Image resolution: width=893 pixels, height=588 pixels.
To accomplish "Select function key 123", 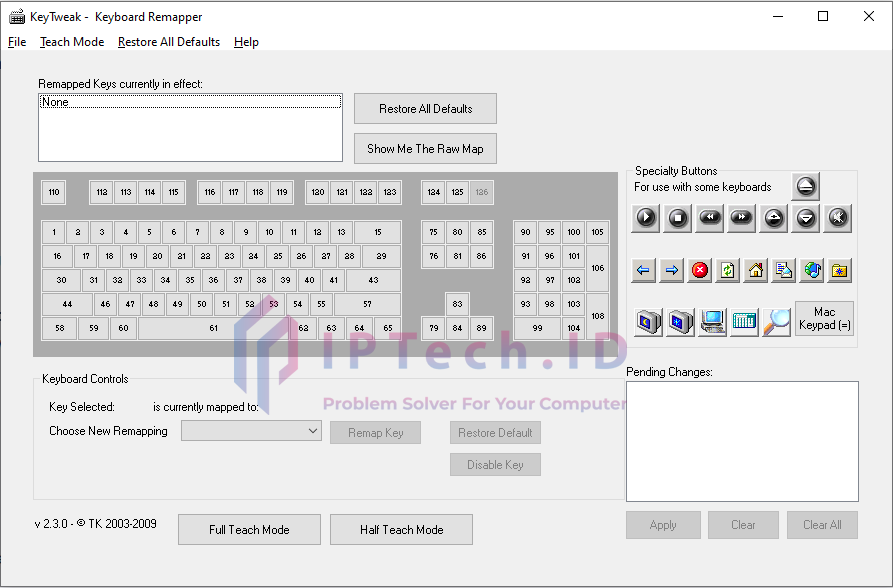I will pos(390,193).
